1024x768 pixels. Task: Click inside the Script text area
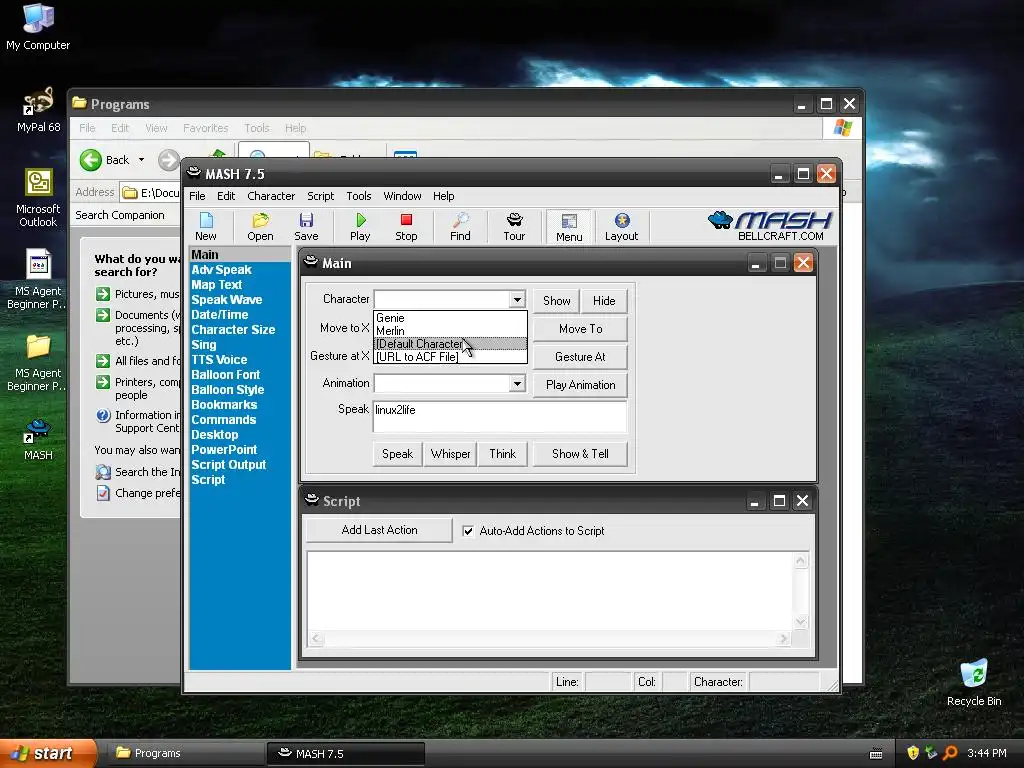click(x=550, y=592)
